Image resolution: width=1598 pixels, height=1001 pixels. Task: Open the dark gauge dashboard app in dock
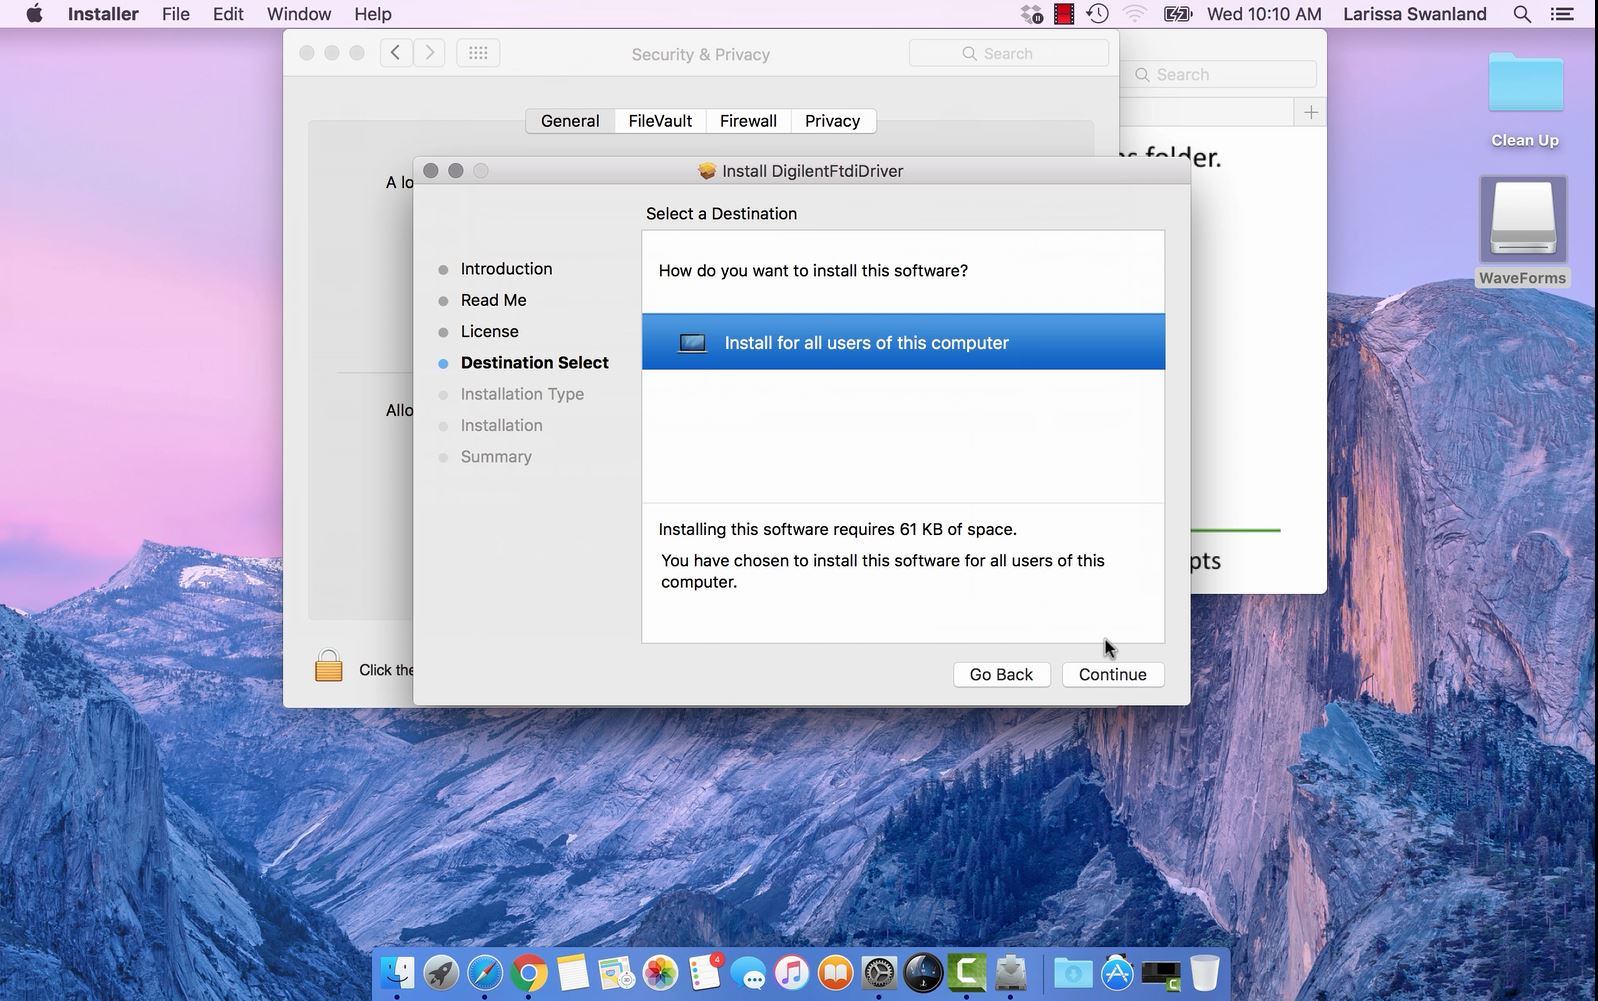[x=923, y=972]
